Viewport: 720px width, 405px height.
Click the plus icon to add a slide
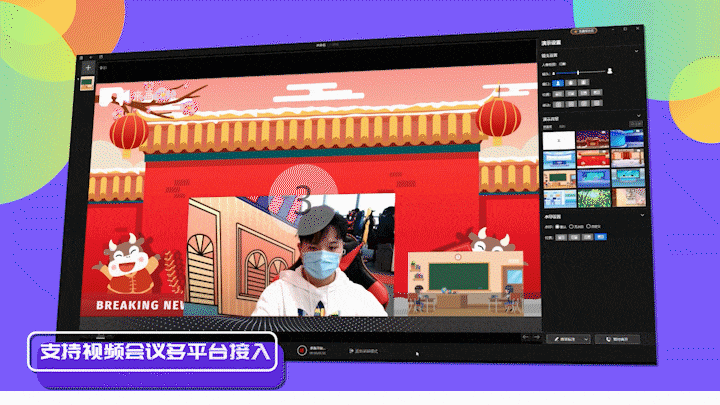point(88,68)
